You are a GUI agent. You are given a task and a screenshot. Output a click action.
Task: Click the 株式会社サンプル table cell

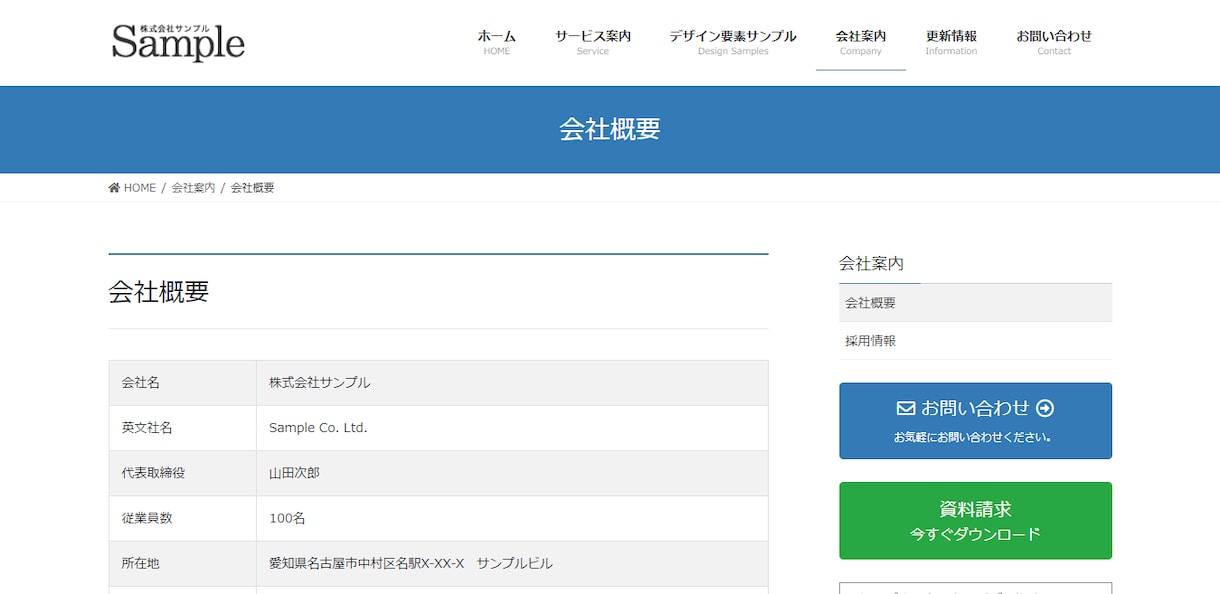(x=512, y=383)
